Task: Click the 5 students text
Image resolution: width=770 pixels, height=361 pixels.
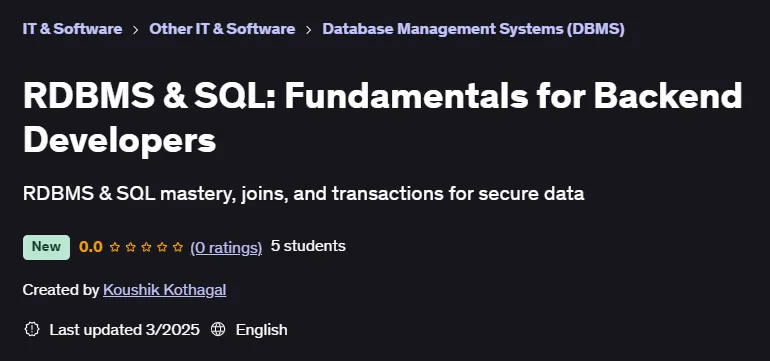Action: point(308,246)
